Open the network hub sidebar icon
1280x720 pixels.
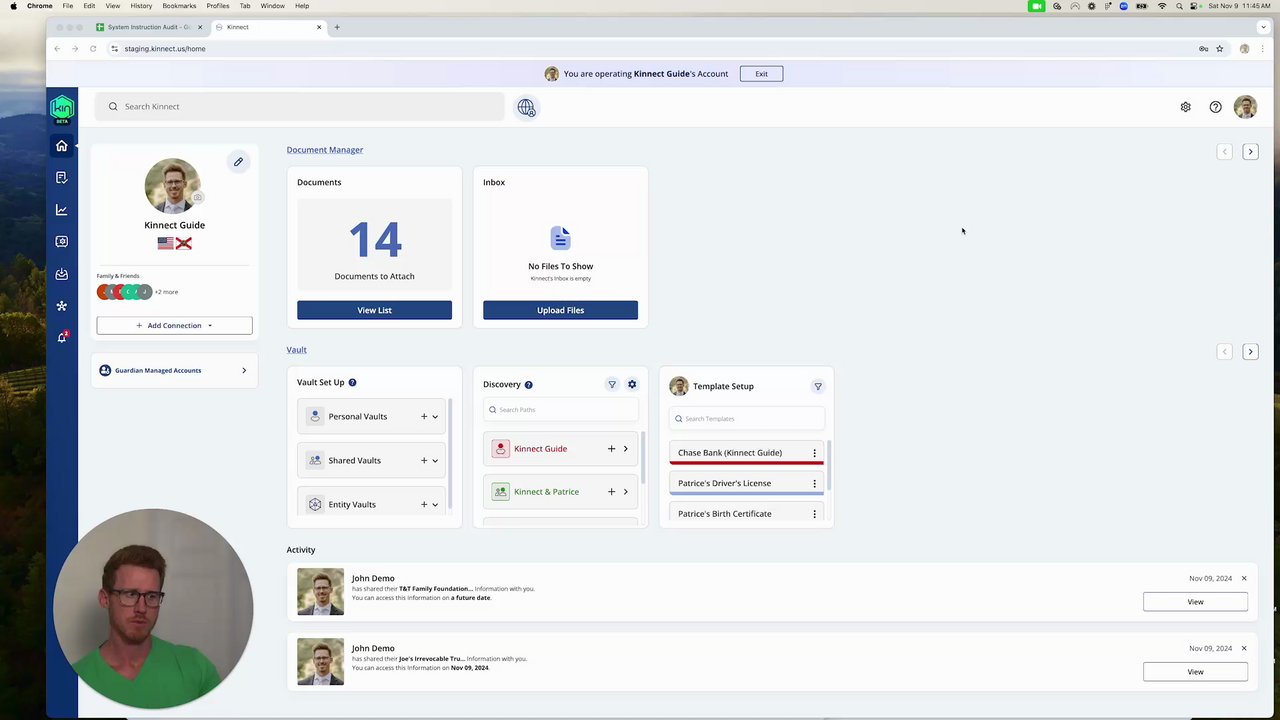(x=61, y=306)
